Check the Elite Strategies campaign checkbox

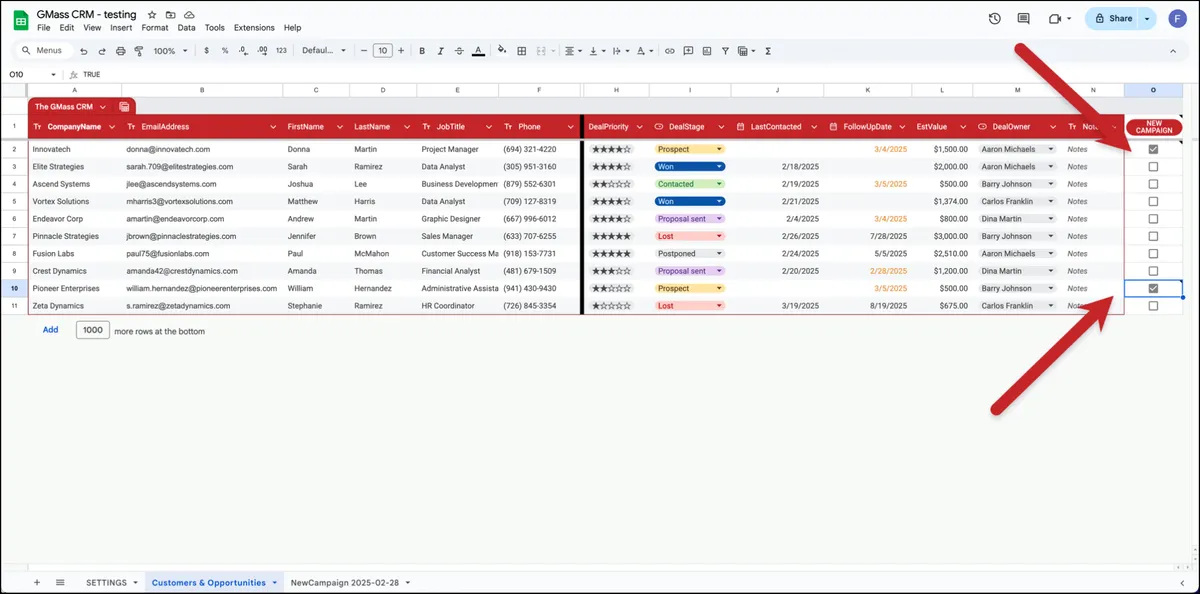point(1153,167)
